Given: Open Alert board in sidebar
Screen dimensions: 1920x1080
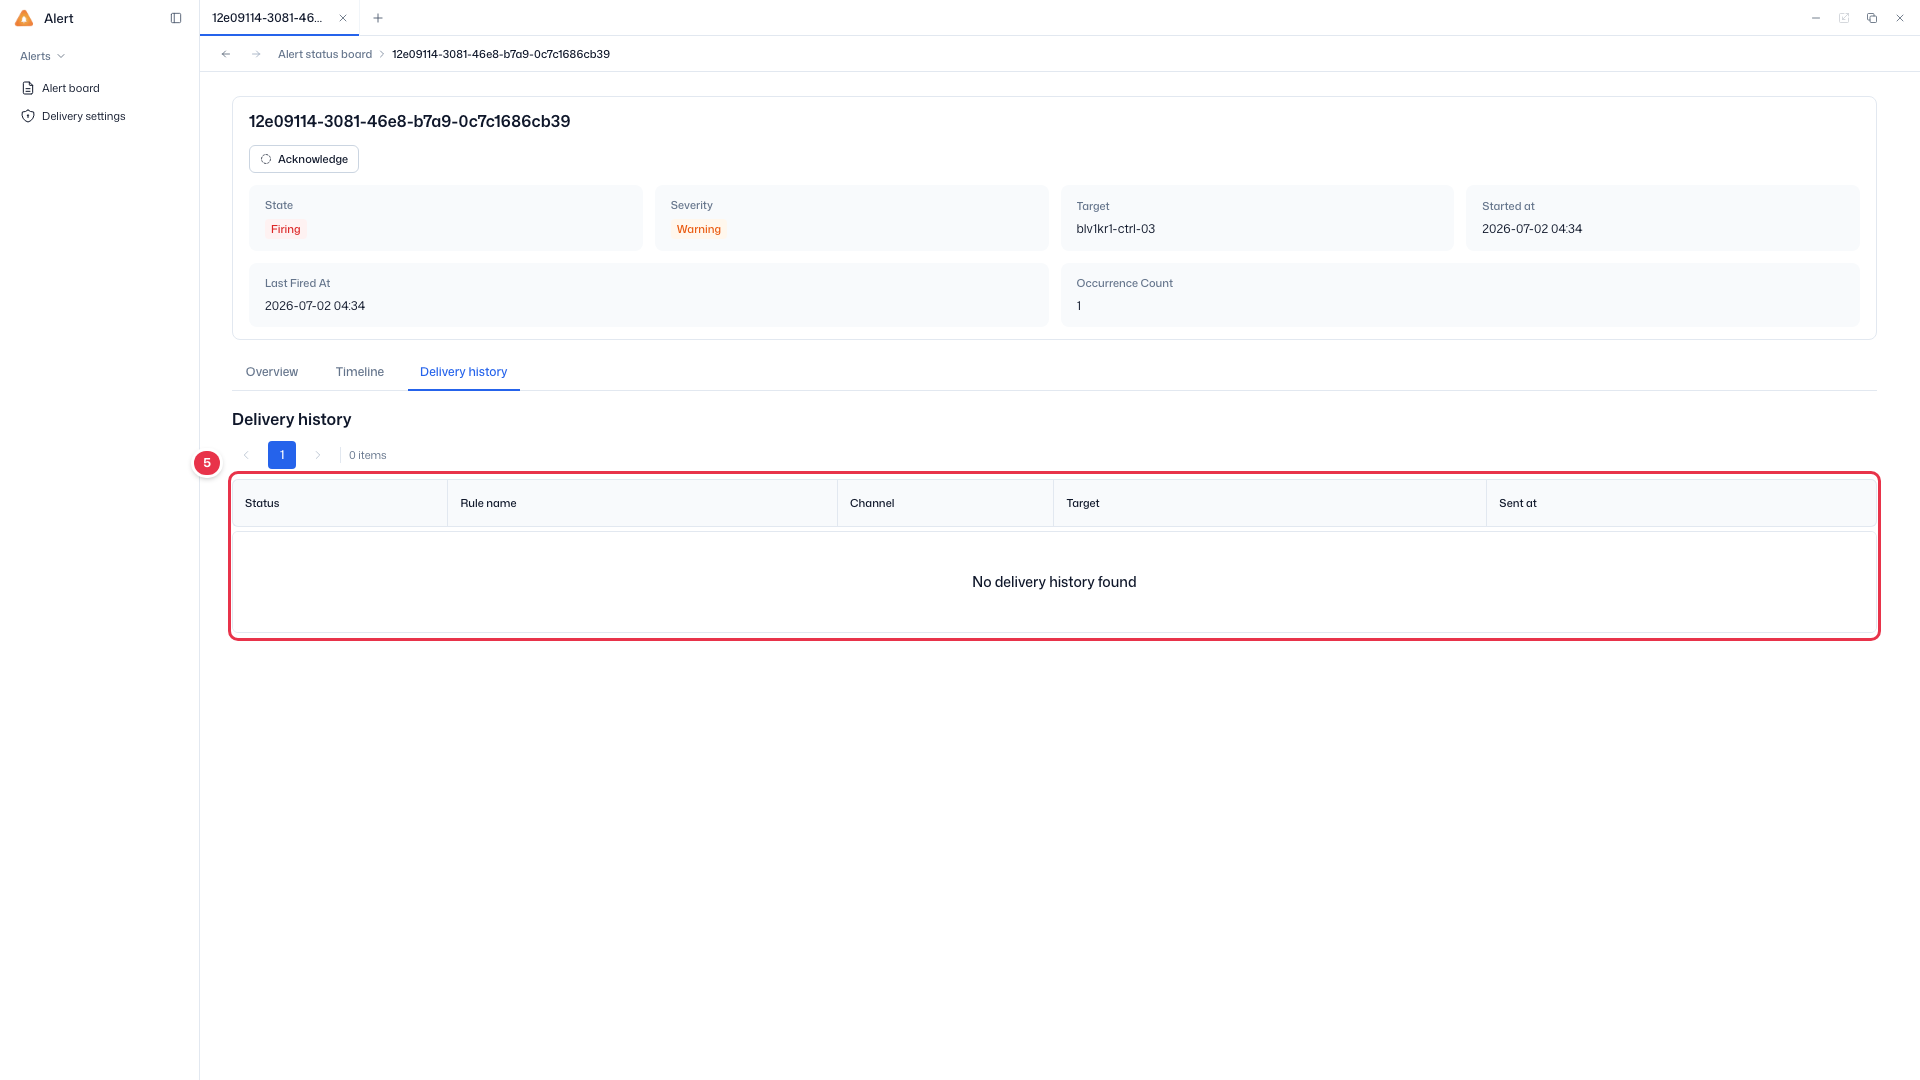Looking at the screenshot, I should point(71,88).
